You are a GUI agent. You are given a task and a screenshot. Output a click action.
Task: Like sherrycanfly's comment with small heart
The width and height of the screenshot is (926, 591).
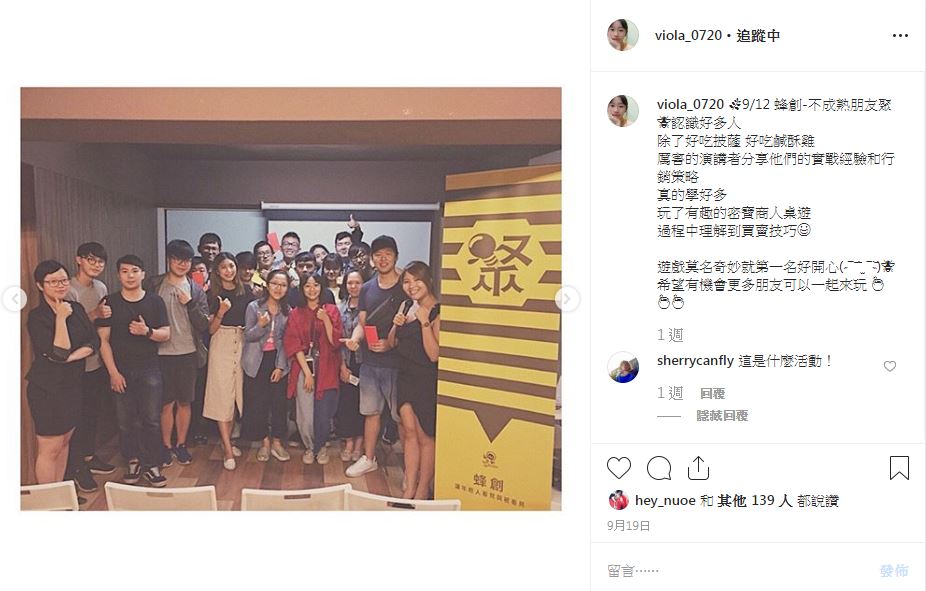coord(889,367)
